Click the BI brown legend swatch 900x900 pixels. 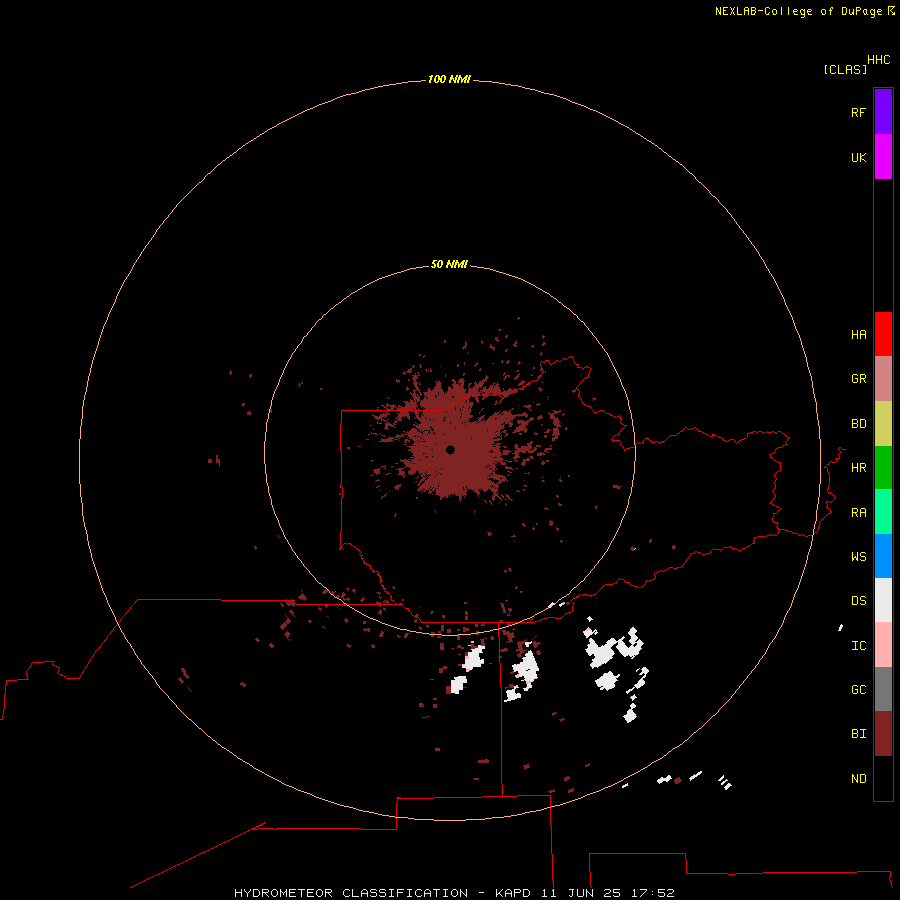(883, 734)
